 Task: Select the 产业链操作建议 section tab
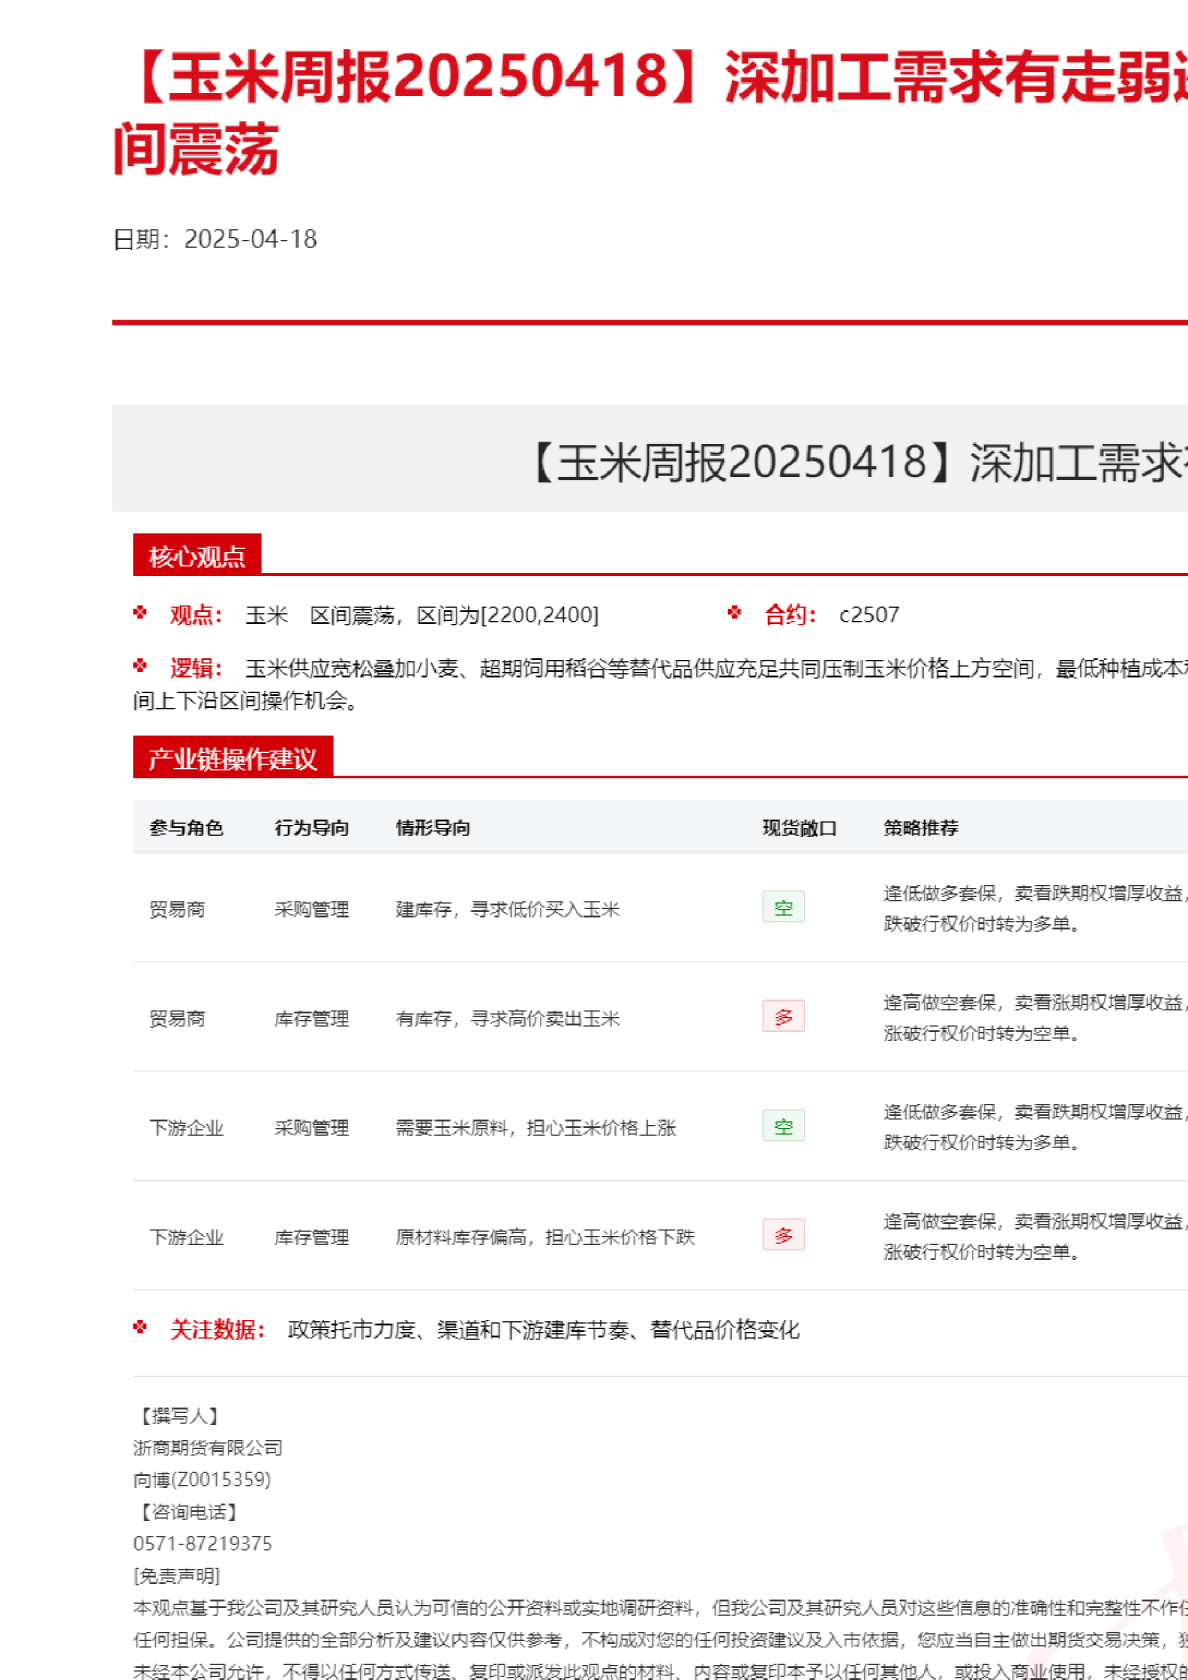point(232,759)
